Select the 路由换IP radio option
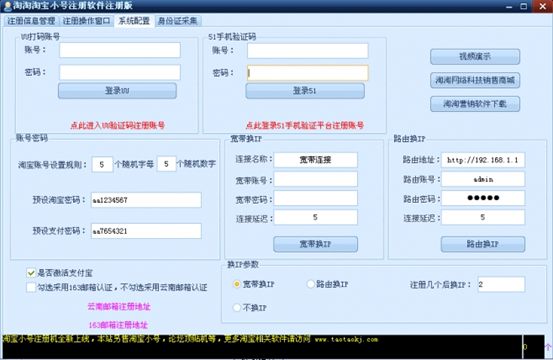Image resolution: width=553 pixels, height=360 pixels. pyautogui.click(x=310, y=284)
